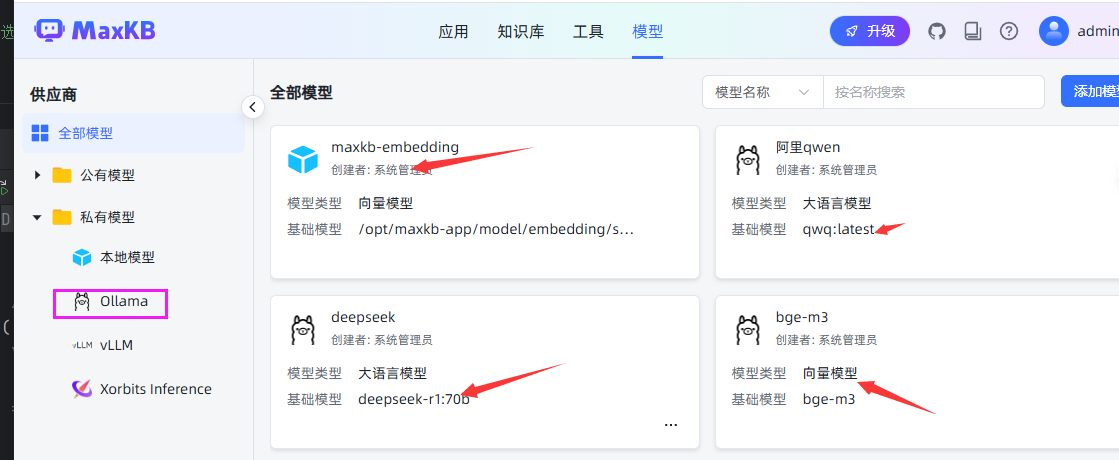Click the qwq:latest base model value
Viewport: 1119px width, 460px height.
pos(839,230)
